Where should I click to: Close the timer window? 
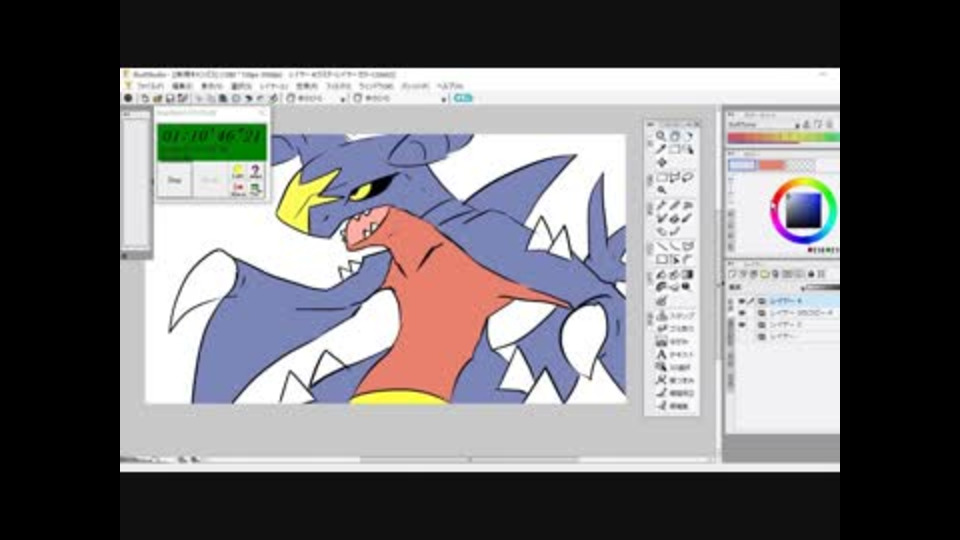262,113
